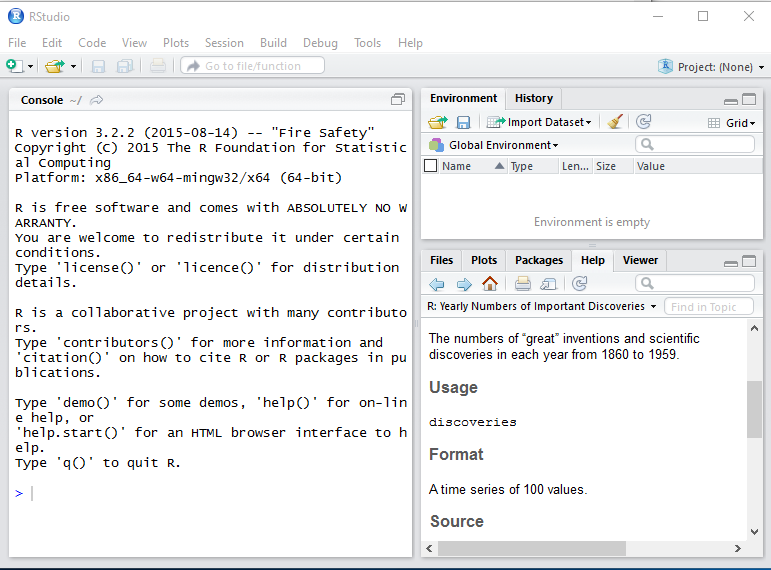Click the save workspace icon

[463, 122]
